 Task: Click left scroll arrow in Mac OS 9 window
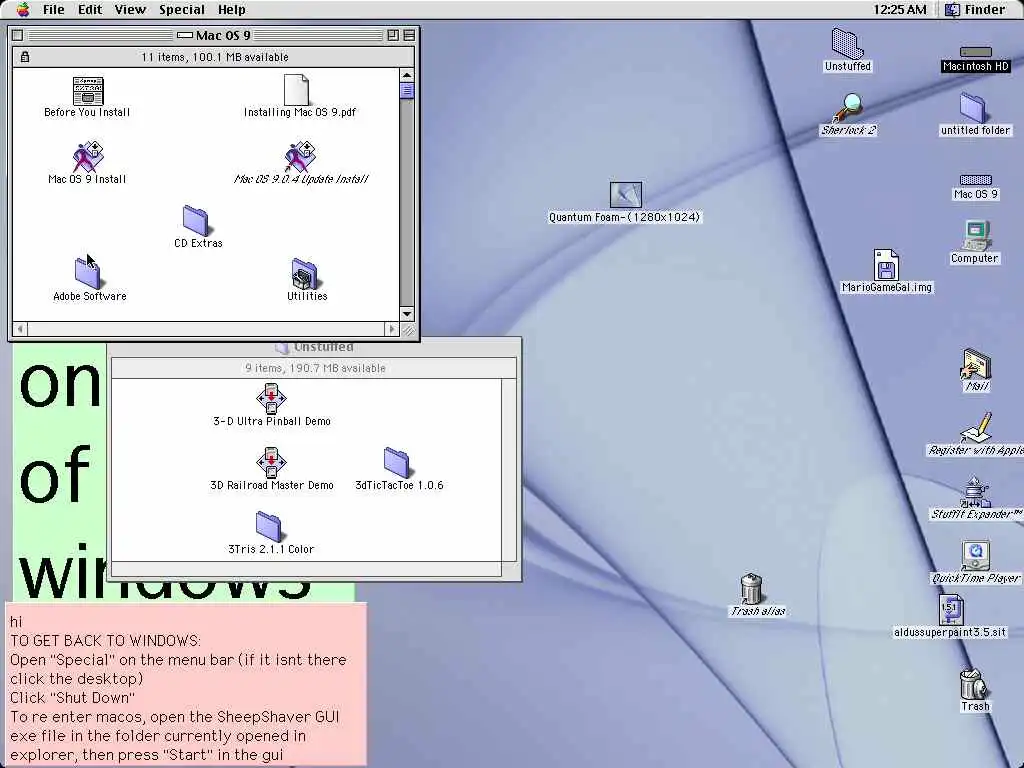pyautogui.click(x=20, y=328)
